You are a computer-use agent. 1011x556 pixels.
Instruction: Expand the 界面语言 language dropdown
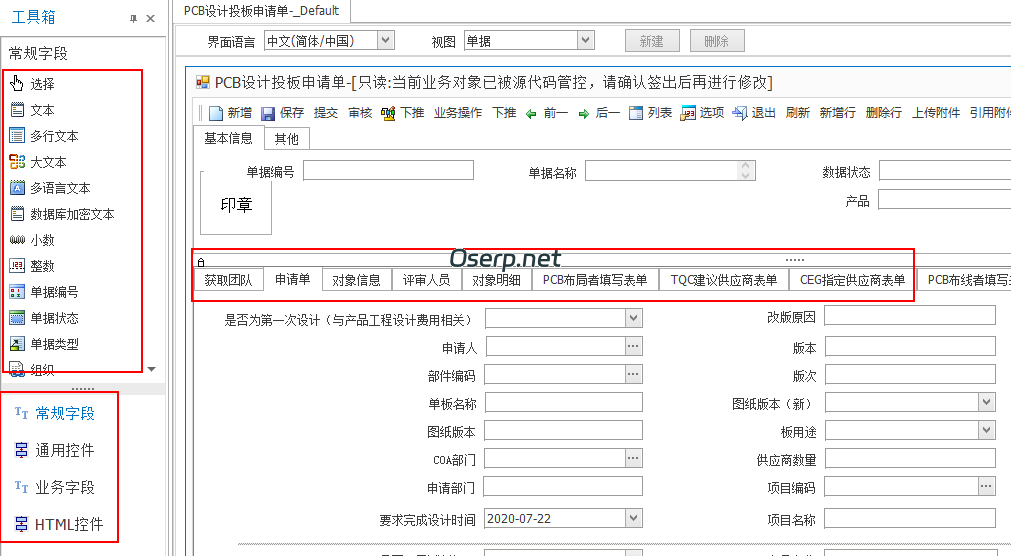pyautogui.click(x=385, y=40)
